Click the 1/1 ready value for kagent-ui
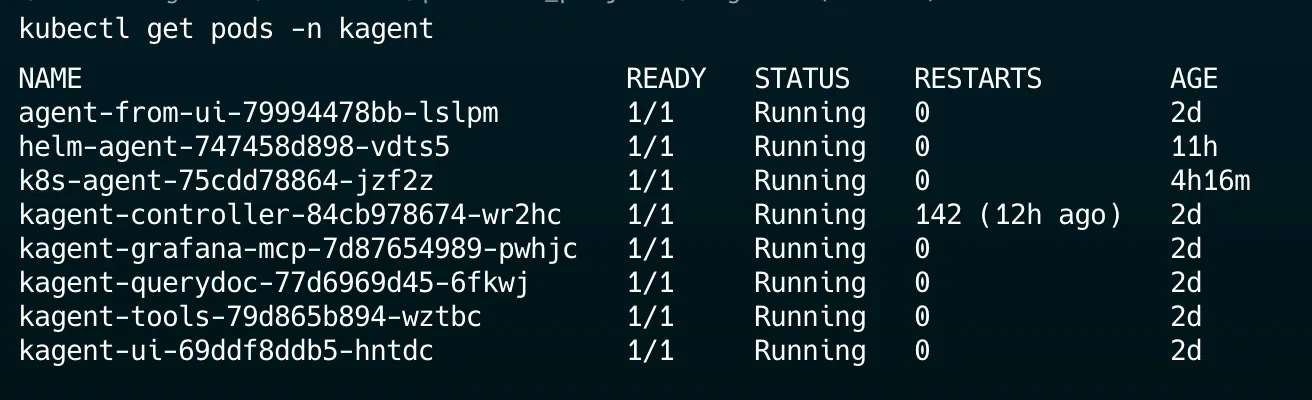 [650, 351]
